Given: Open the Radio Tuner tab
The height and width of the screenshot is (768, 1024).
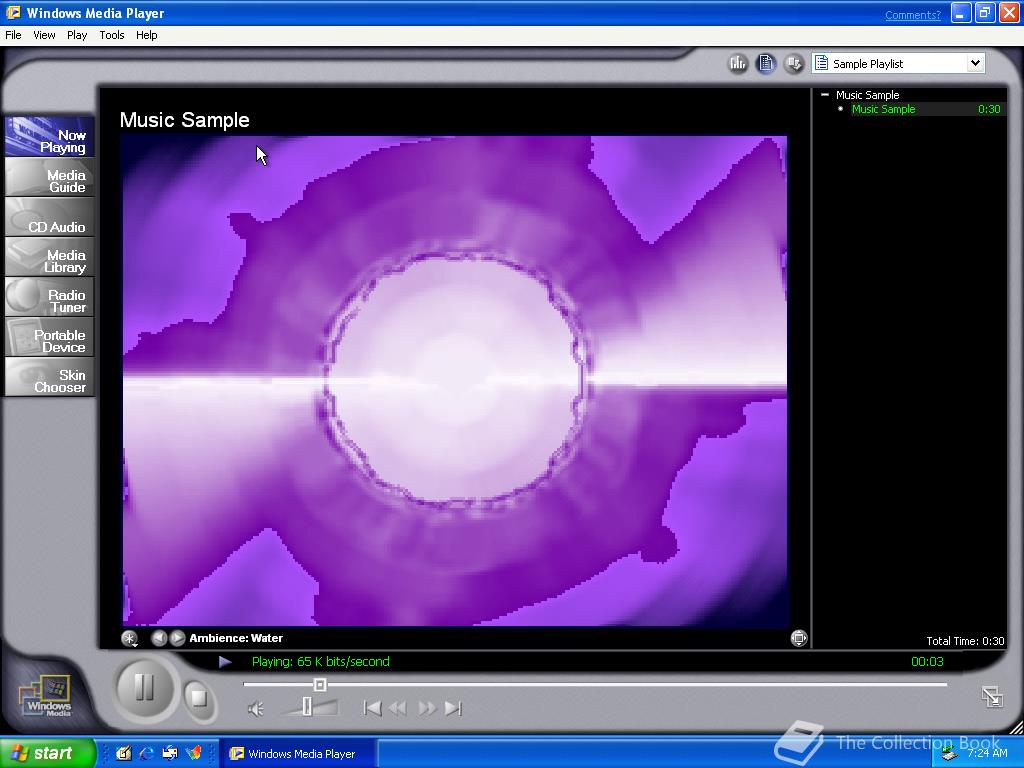Looking at the screenshot, I should coord(50,297).
